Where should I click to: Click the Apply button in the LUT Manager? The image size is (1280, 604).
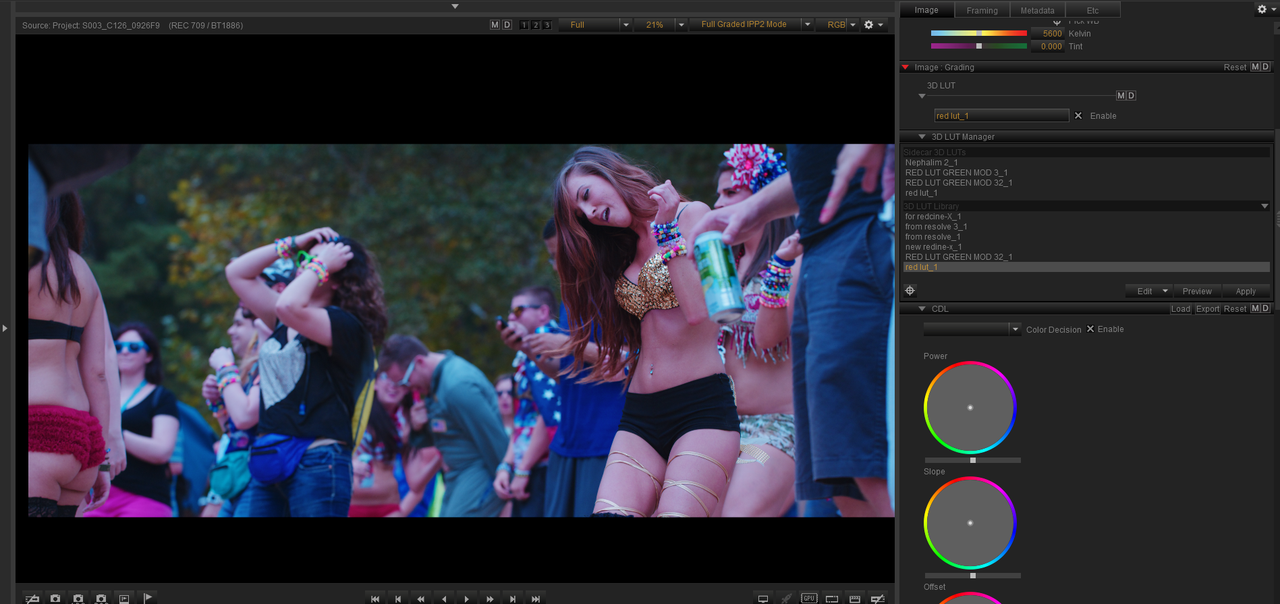pyautogui.click(x=1246, y=292)
